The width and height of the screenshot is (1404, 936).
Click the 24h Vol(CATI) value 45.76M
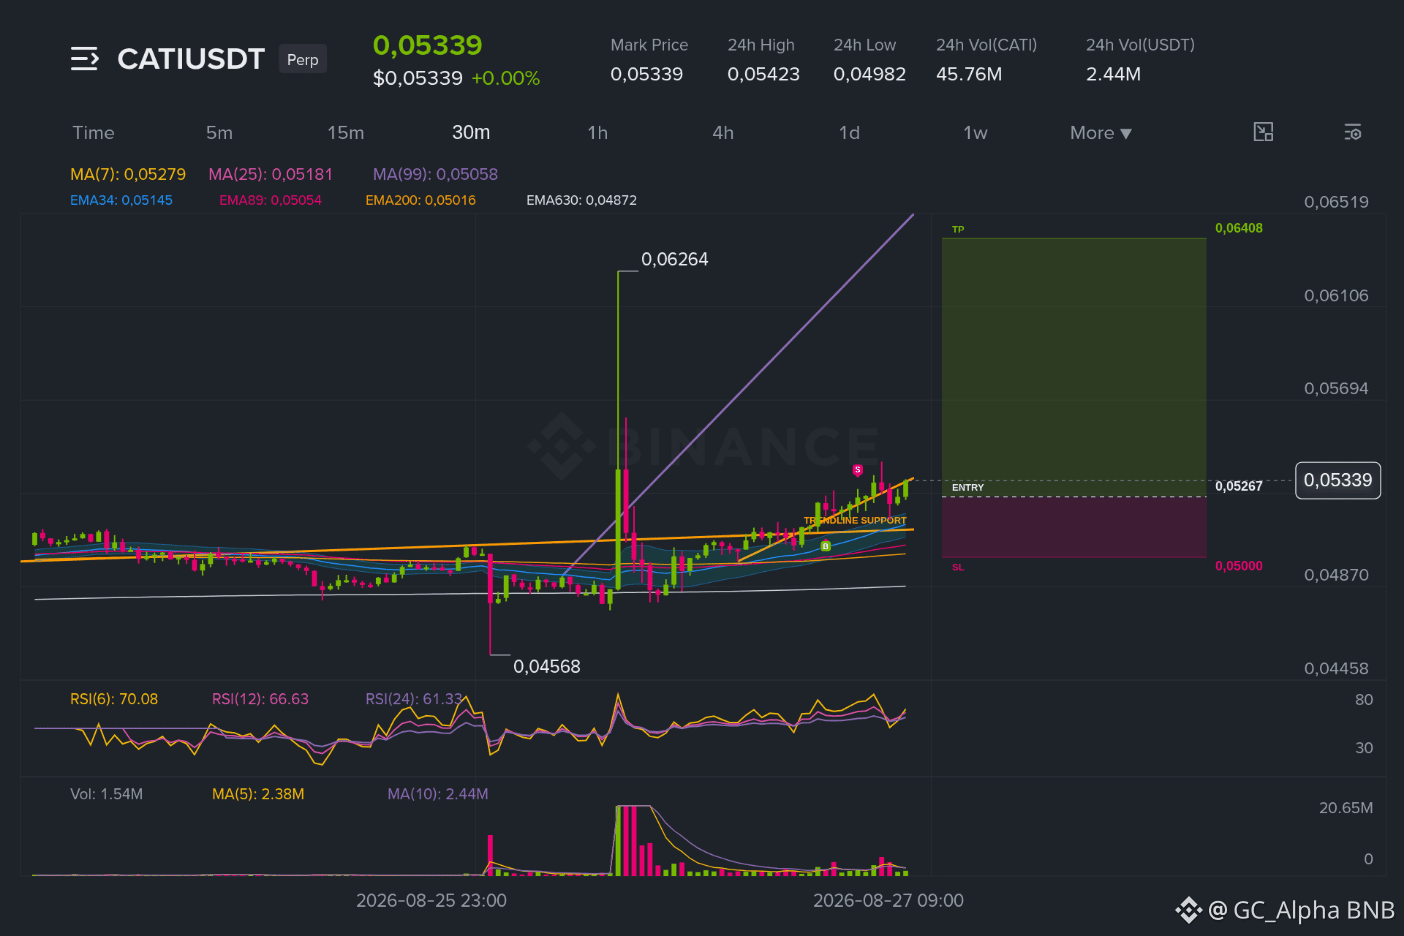click(x=969, y=74)
